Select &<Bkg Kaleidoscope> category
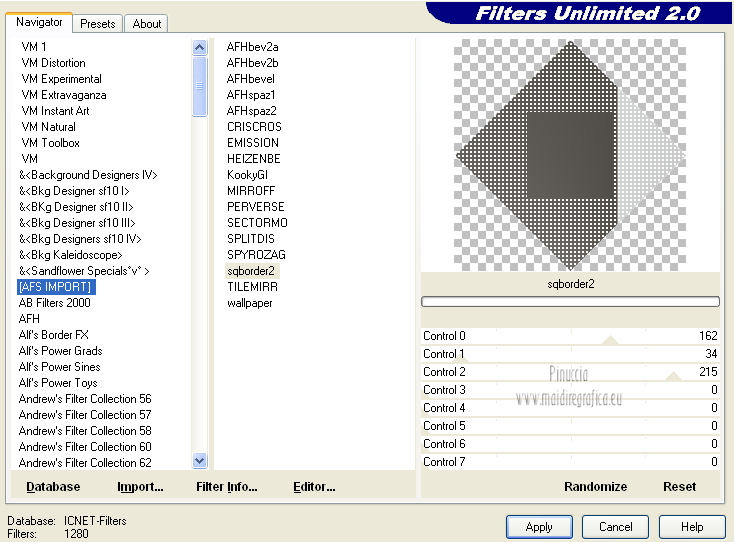734x542 pixels. click(70, 255)
